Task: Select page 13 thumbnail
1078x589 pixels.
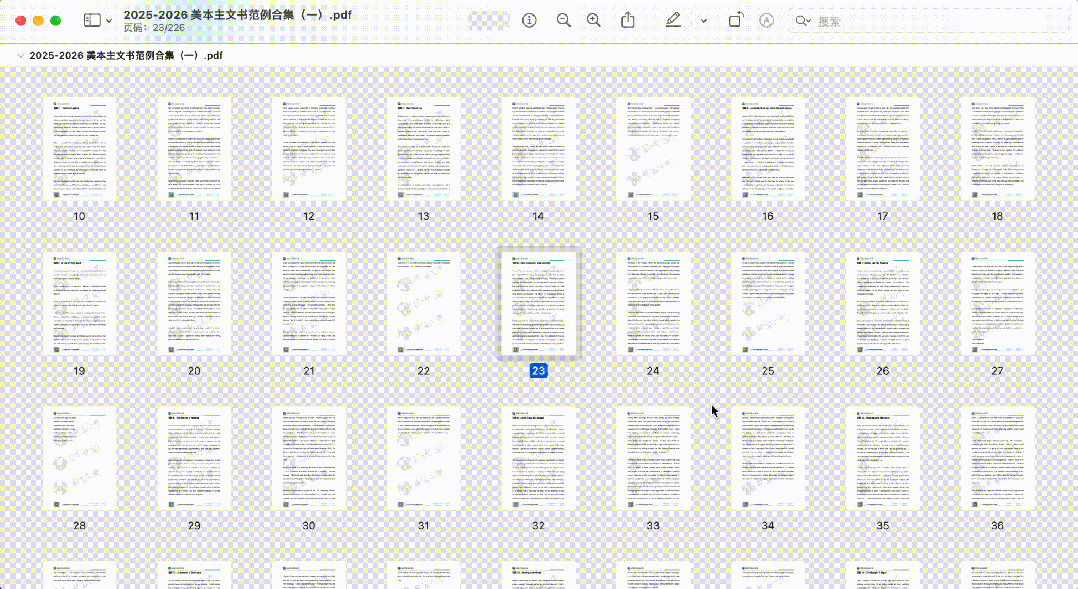Action: coord(424,149)
